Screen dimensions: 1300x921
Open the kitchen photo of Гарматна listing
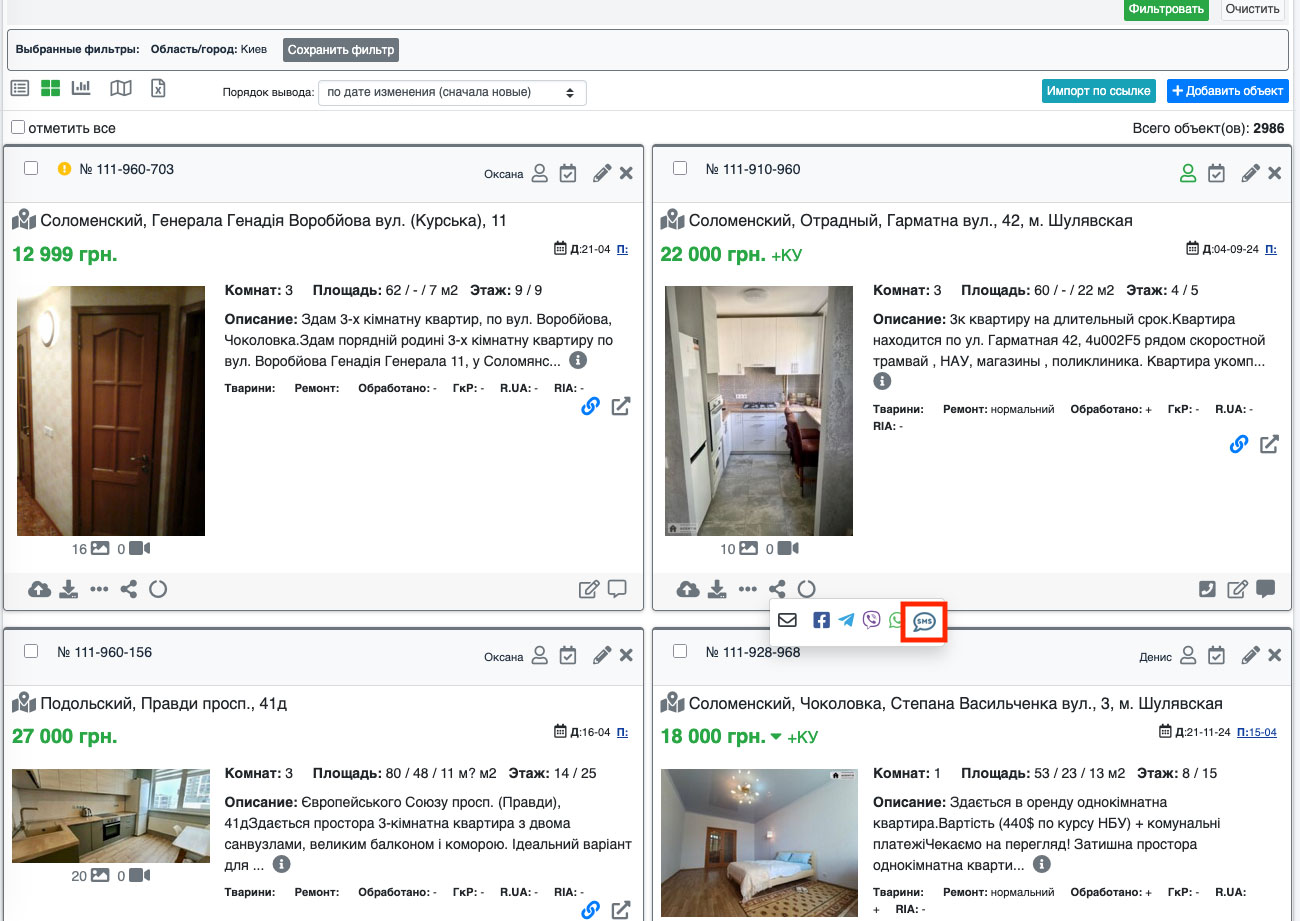[x=759, y=411]
